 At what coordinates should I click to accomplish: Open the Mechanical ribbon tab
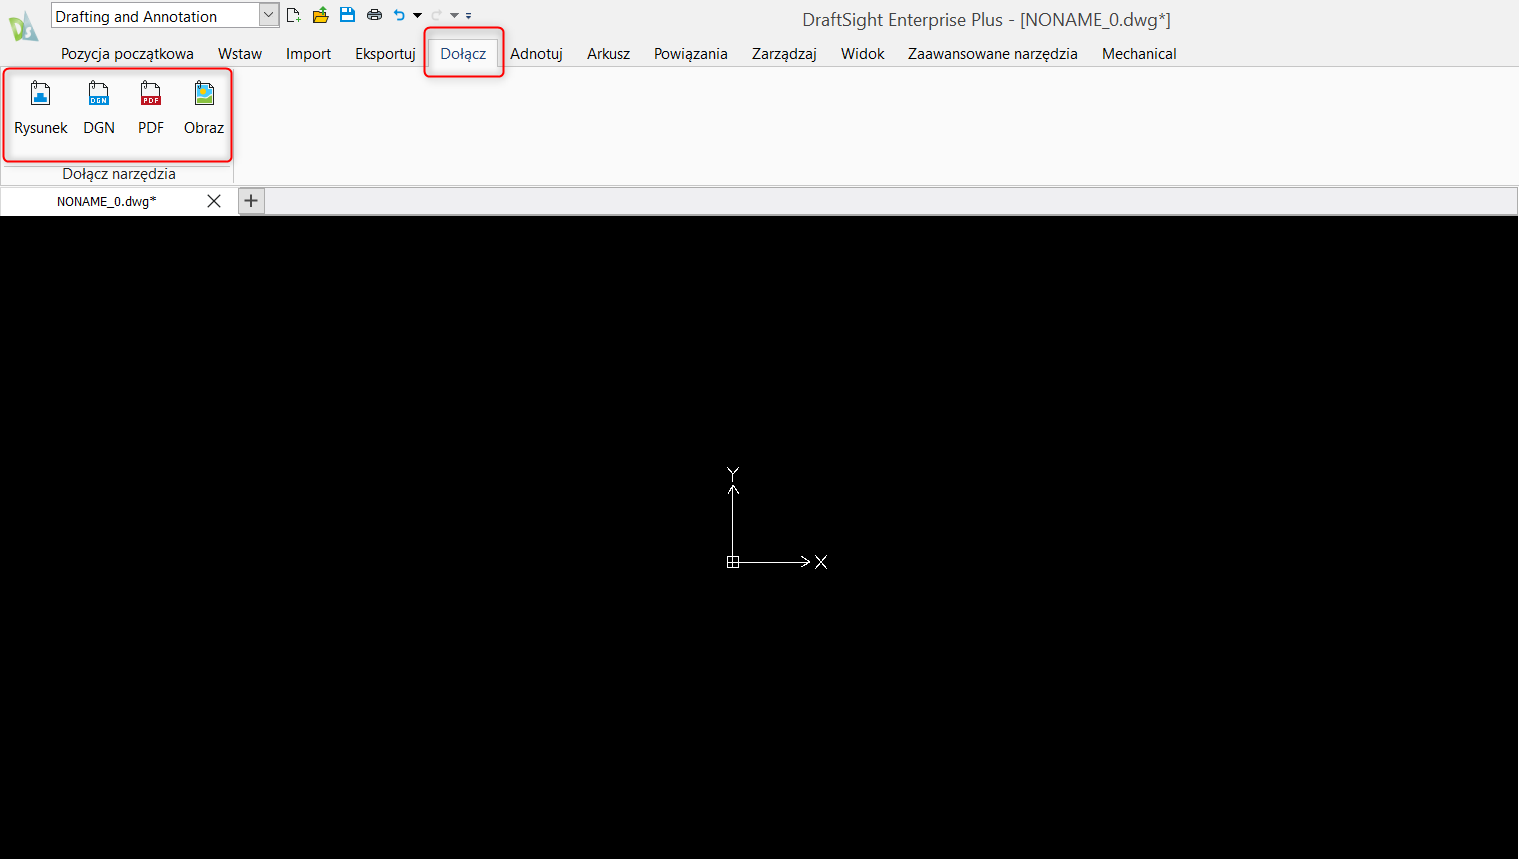point(1138,53)
